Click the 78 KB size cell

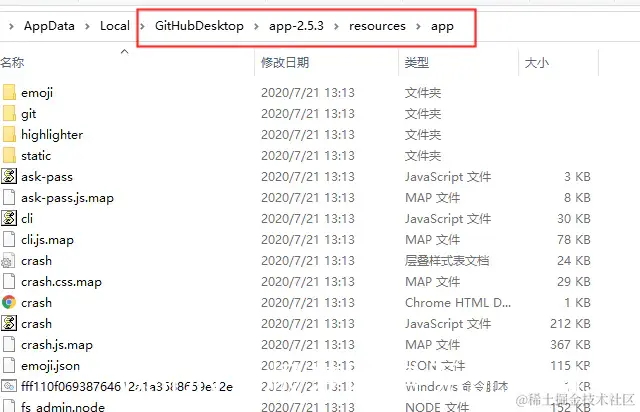(574, 239)
